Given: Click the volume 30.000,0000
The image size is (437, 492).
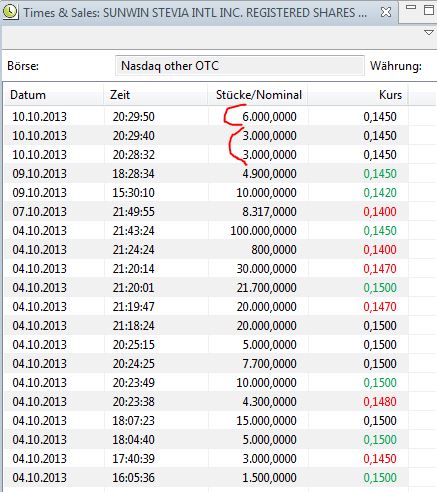Looking at the screenshot, I should point(266,269).
